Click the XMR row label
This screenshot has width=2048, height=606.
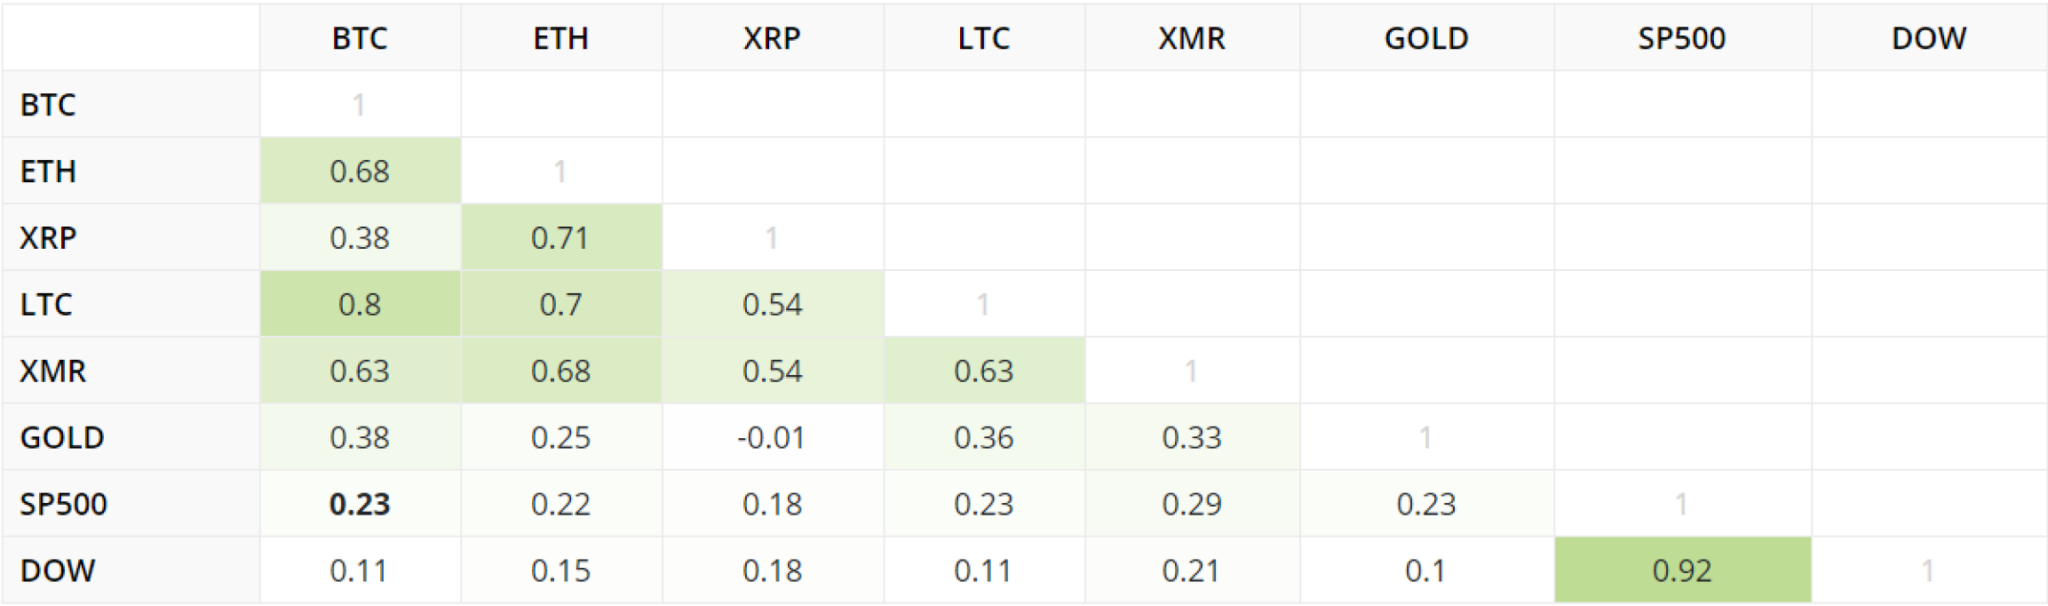click(53, 371)
